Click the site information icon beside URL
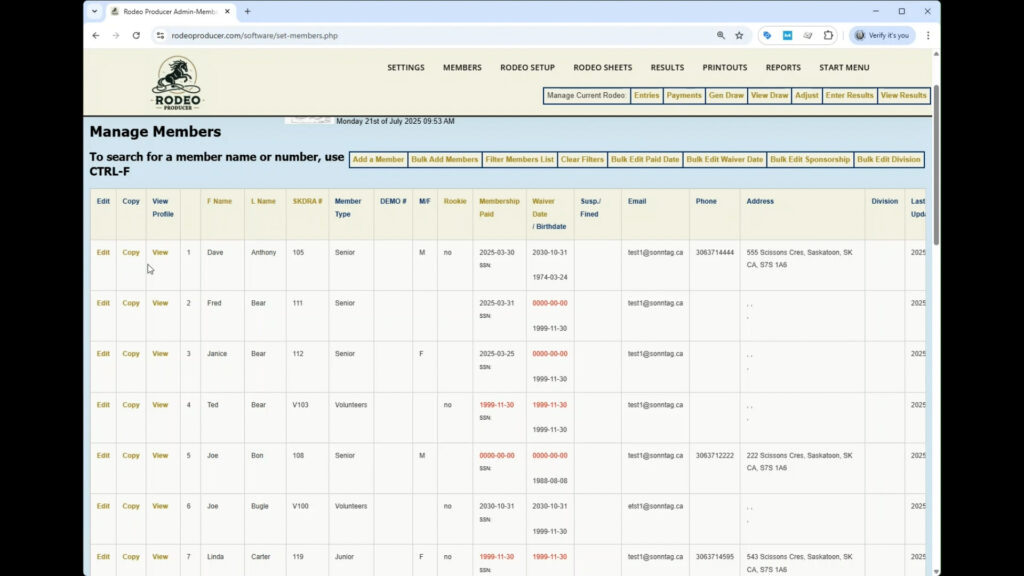Viewport: 1024px width, 576px height. click(x=159, y=35)
